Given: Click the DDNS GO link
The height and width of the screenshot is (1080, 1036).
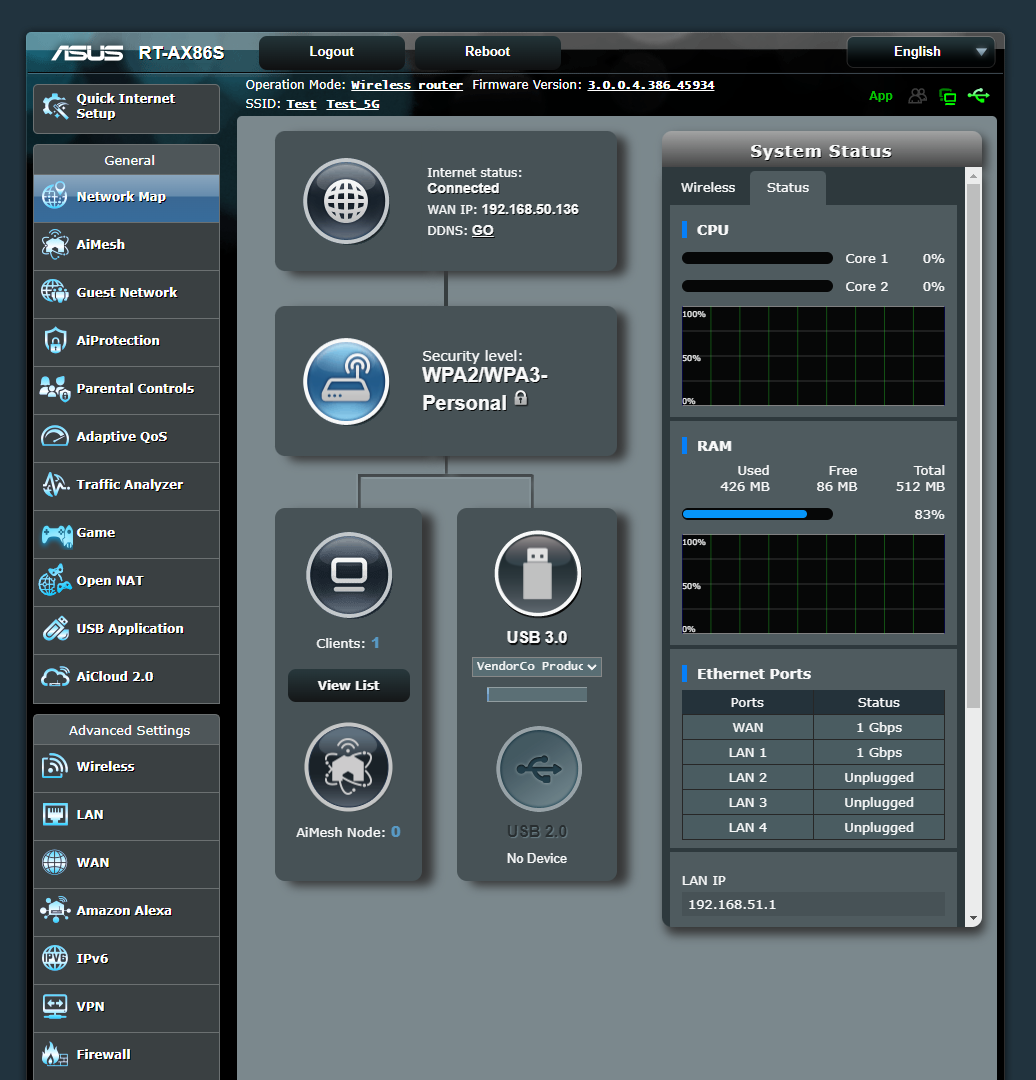Looking at the screenshot, I should (482, 230).
